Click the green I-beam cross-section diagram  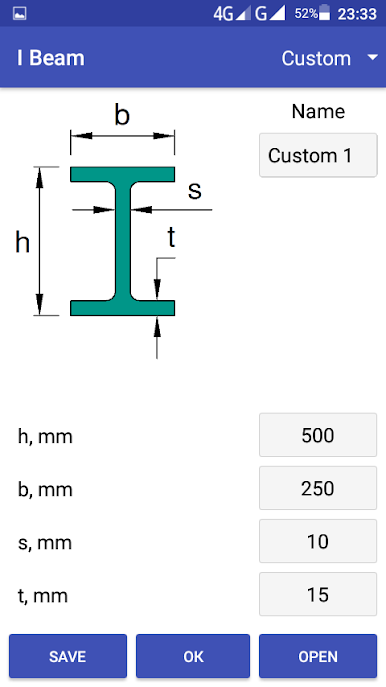click(x=123, y=241)
